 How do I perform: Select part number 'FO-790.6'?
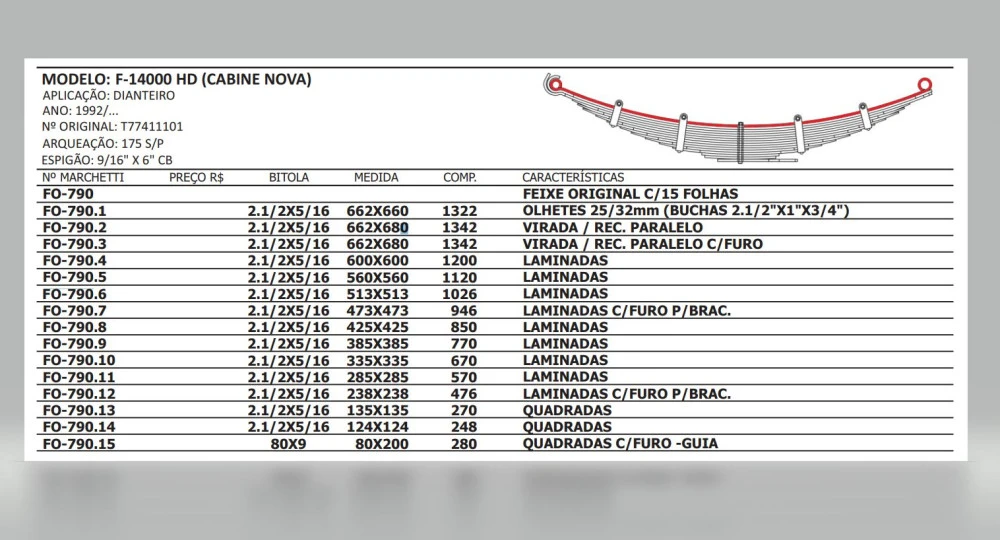(75, 294)
